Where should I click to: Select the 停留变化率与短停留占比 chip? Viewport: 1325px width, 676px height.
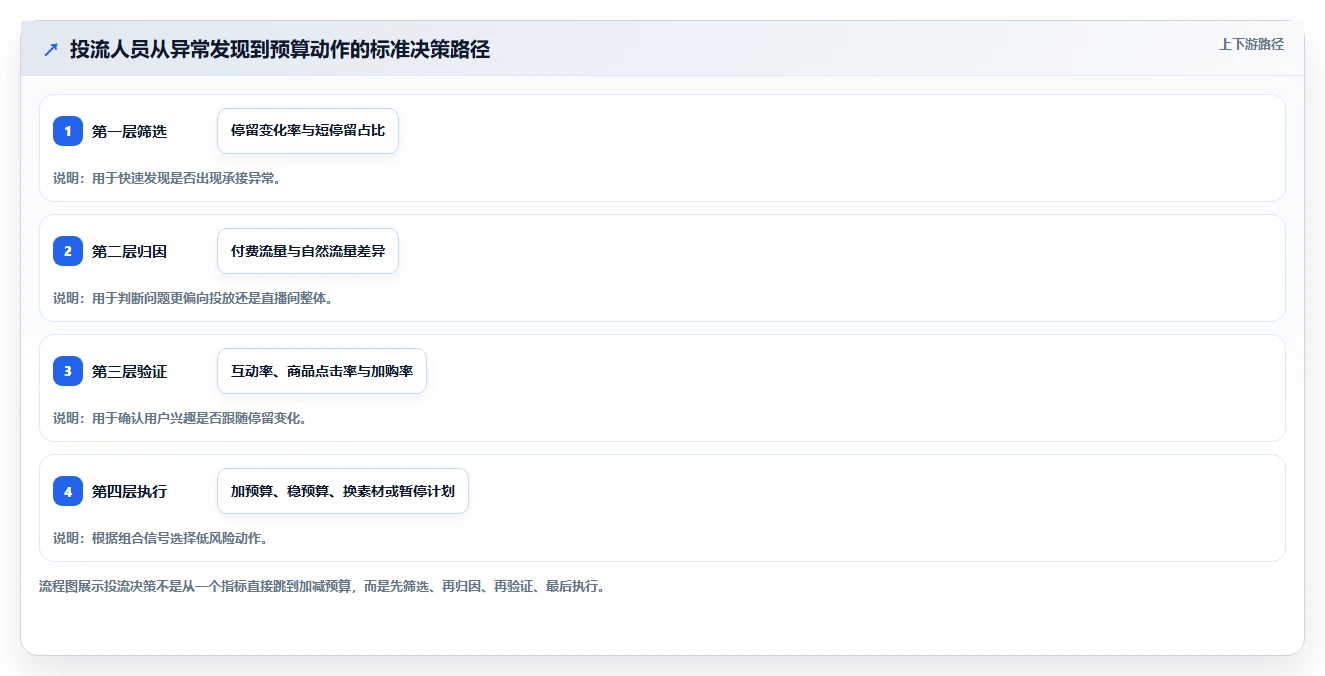[x=308, y=131]
